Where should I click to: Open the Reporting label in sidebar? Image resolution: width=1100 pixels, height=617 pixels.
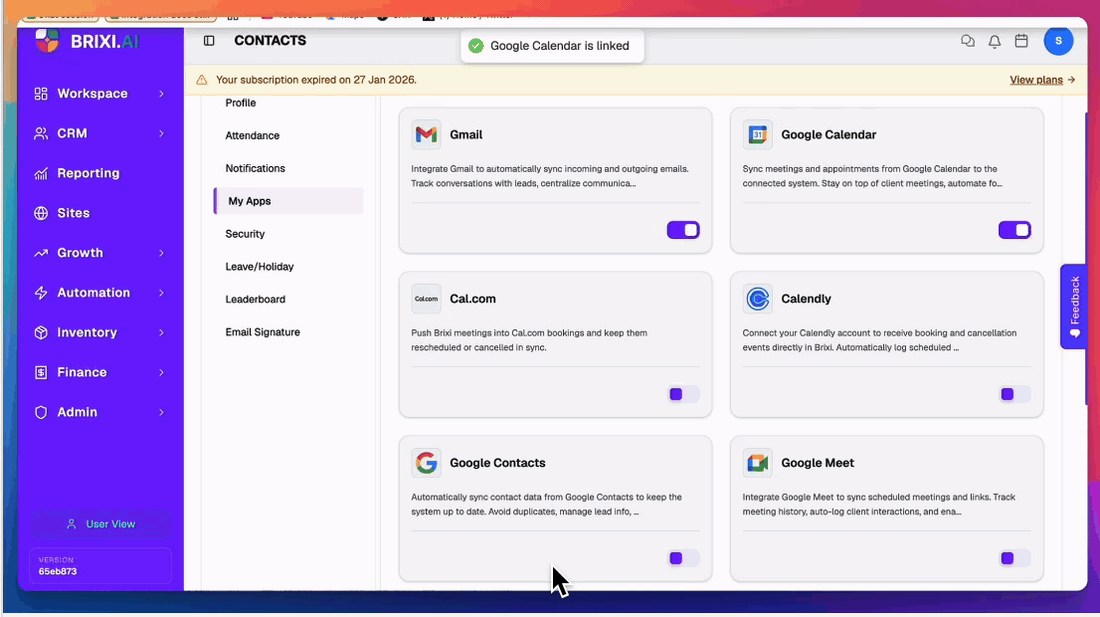[88, 173]
